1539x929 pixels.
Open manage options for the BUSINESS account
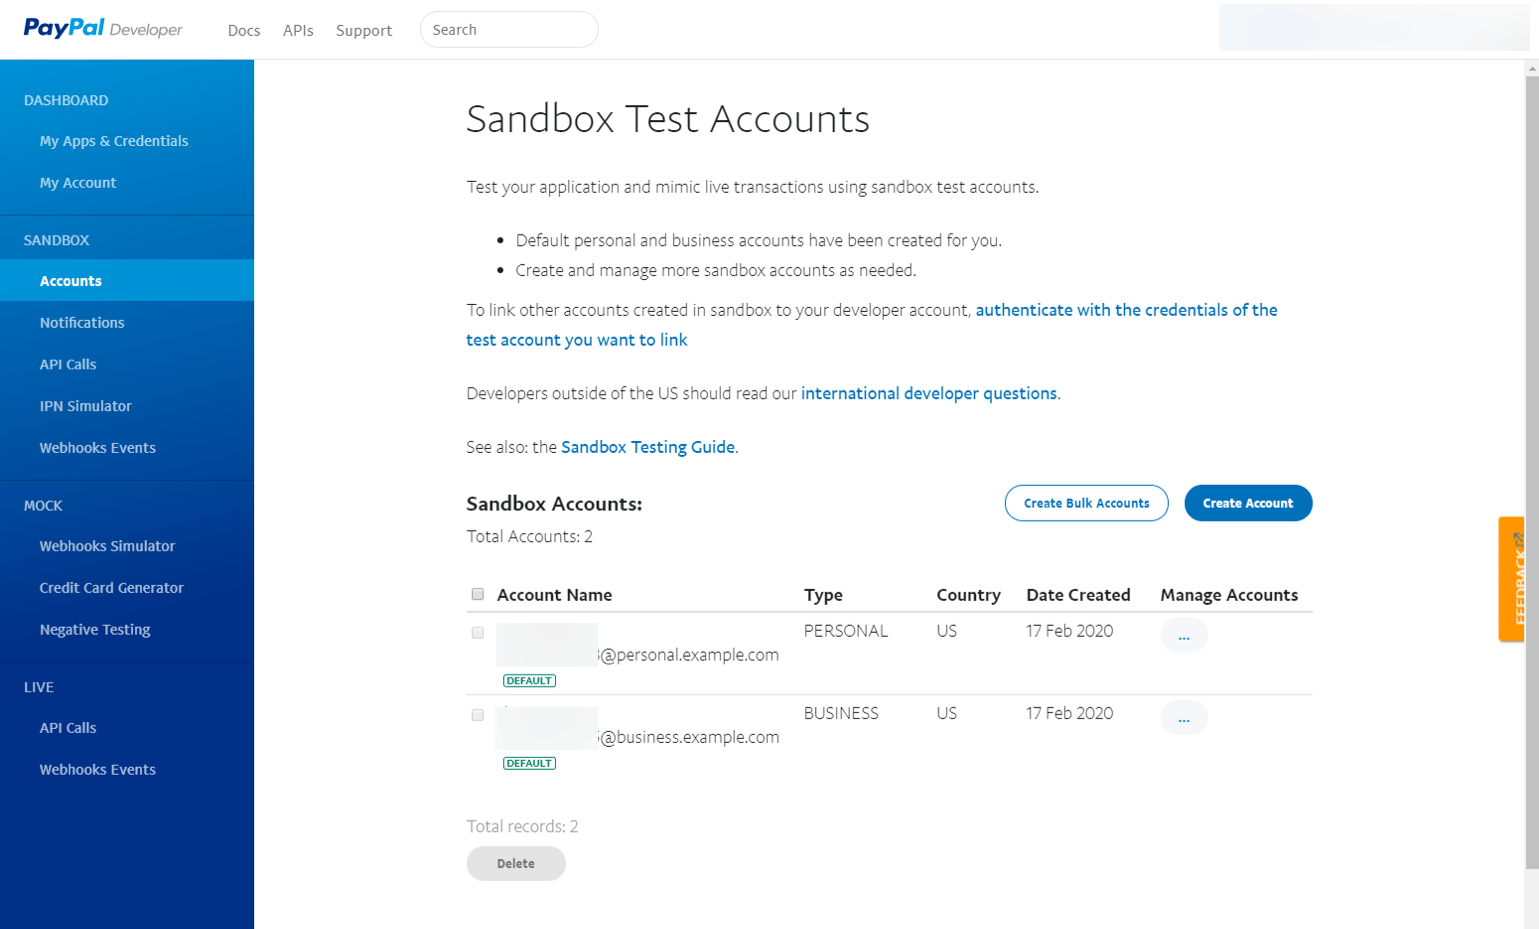tap(1183, 717)
